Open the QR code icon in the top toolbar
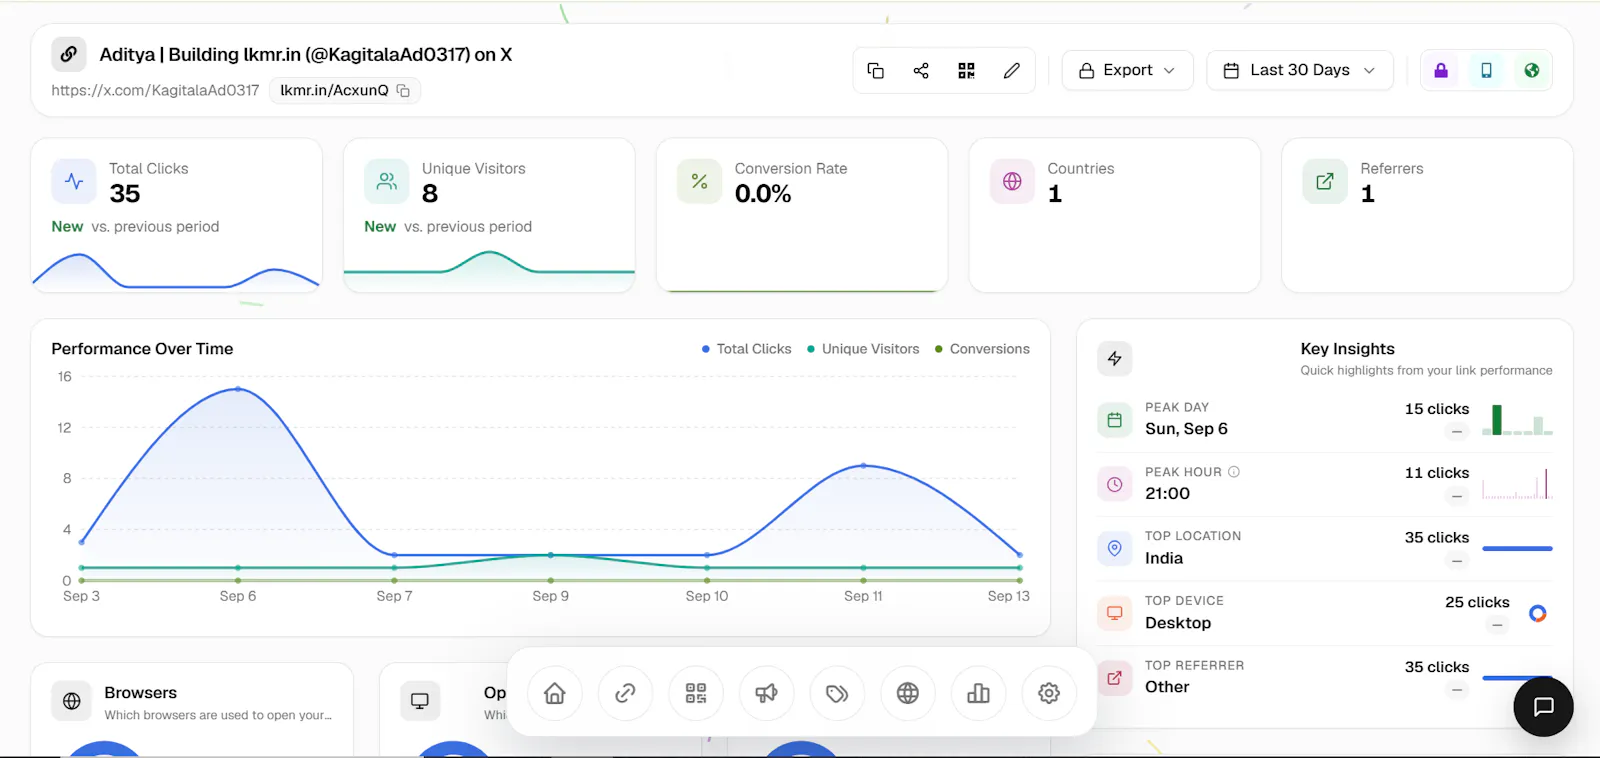1600x758 pixels. (966, 70)
